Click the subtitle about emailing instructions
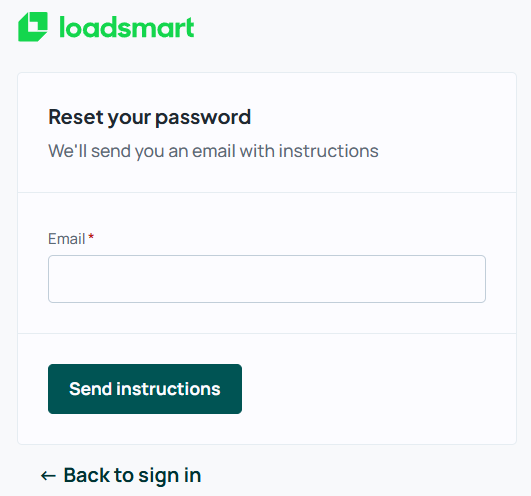531x496 pixels. point(213,151)
